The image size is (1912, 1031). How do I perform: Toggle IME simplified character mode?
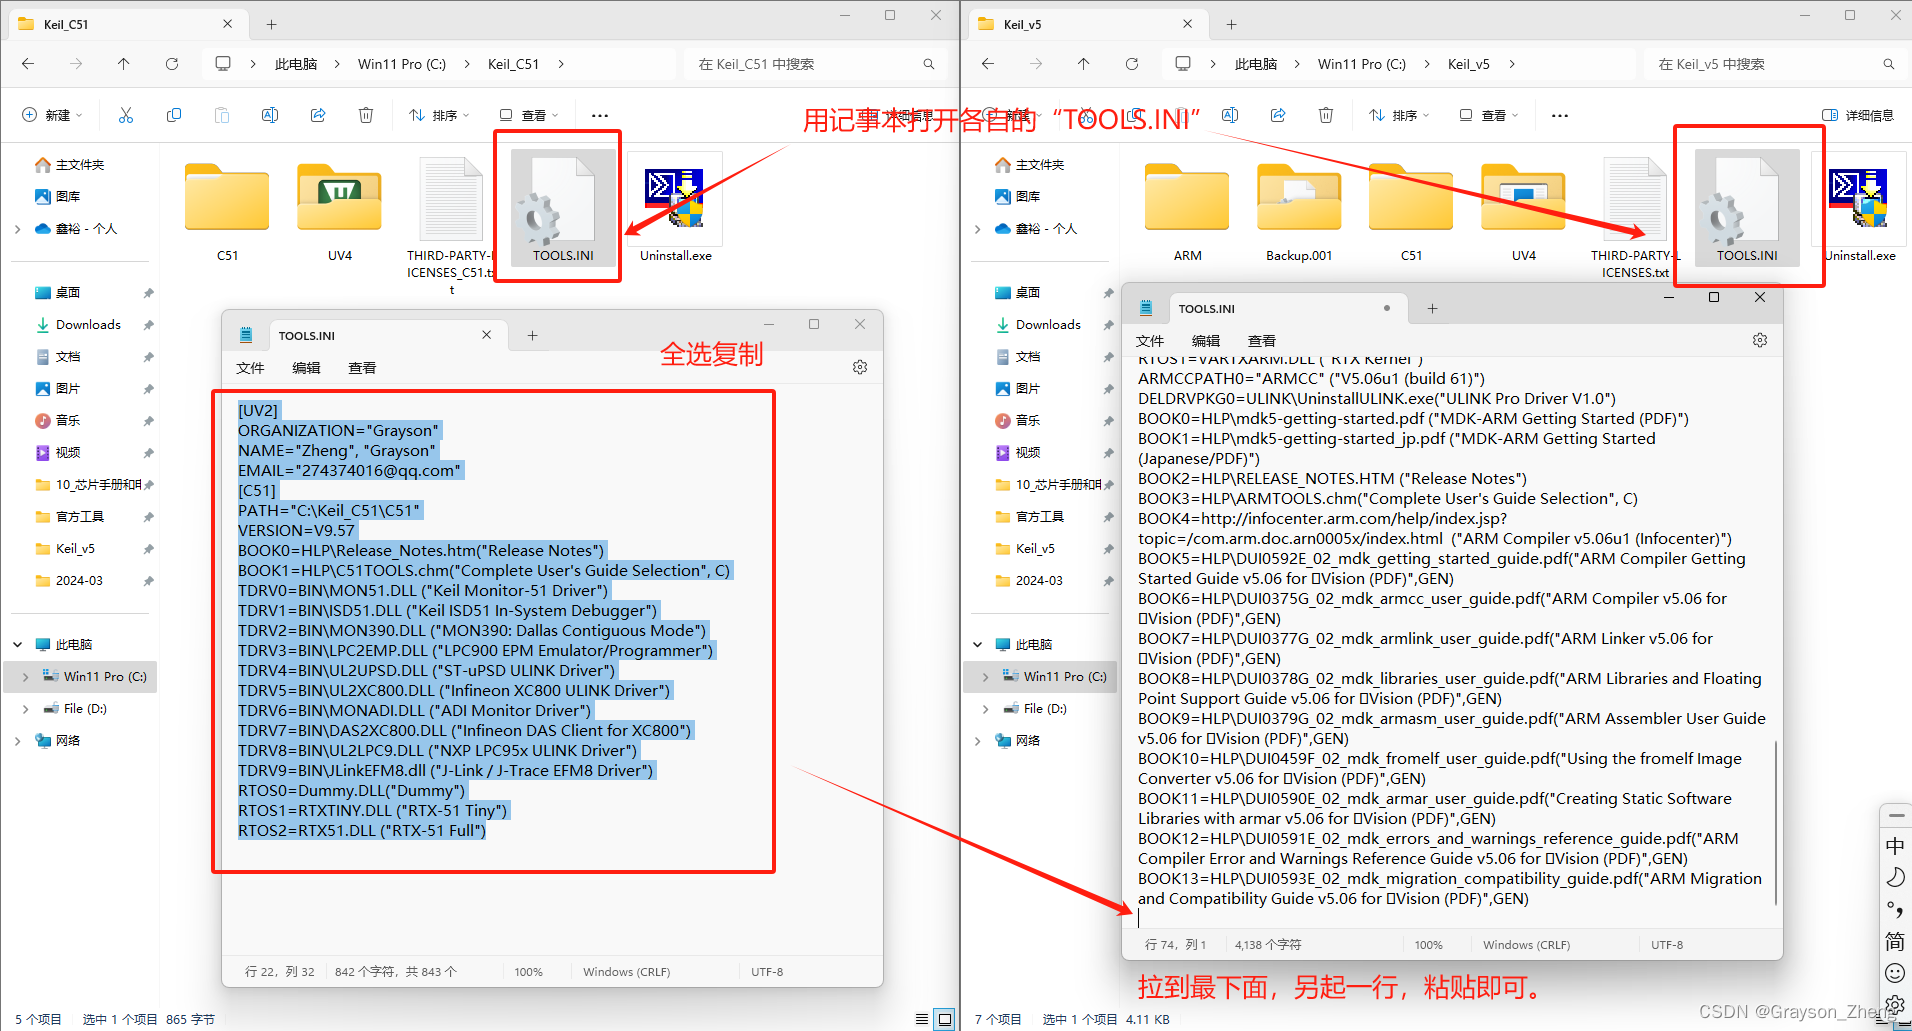coord(1895,941)
